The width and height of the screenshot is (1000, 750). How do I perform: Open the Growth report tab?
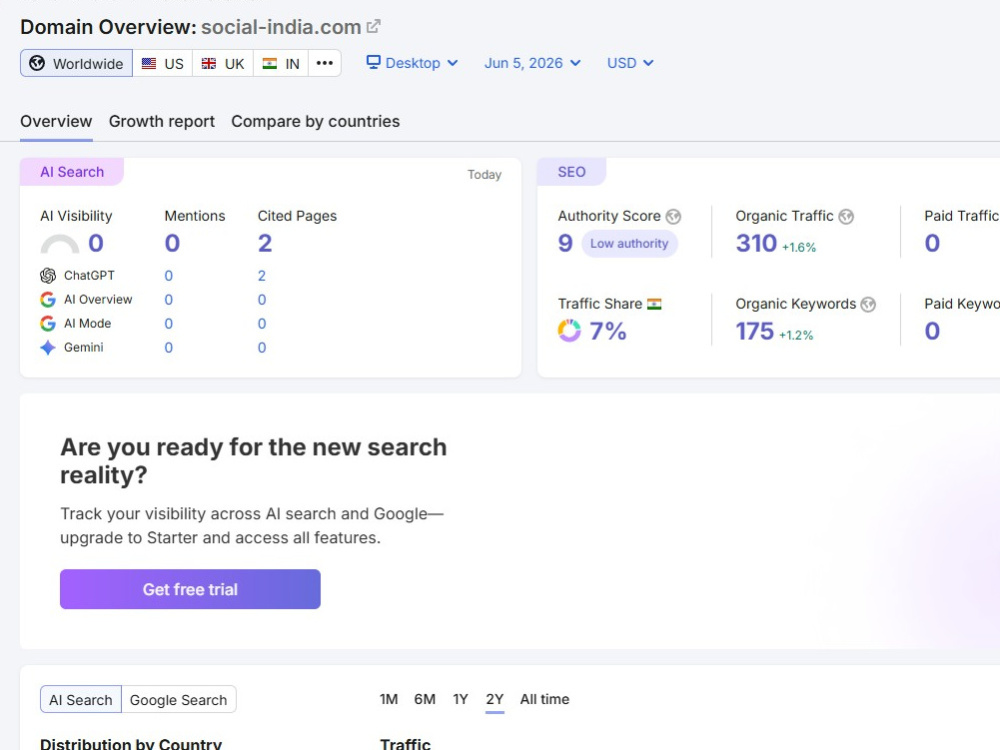point(162,121)
